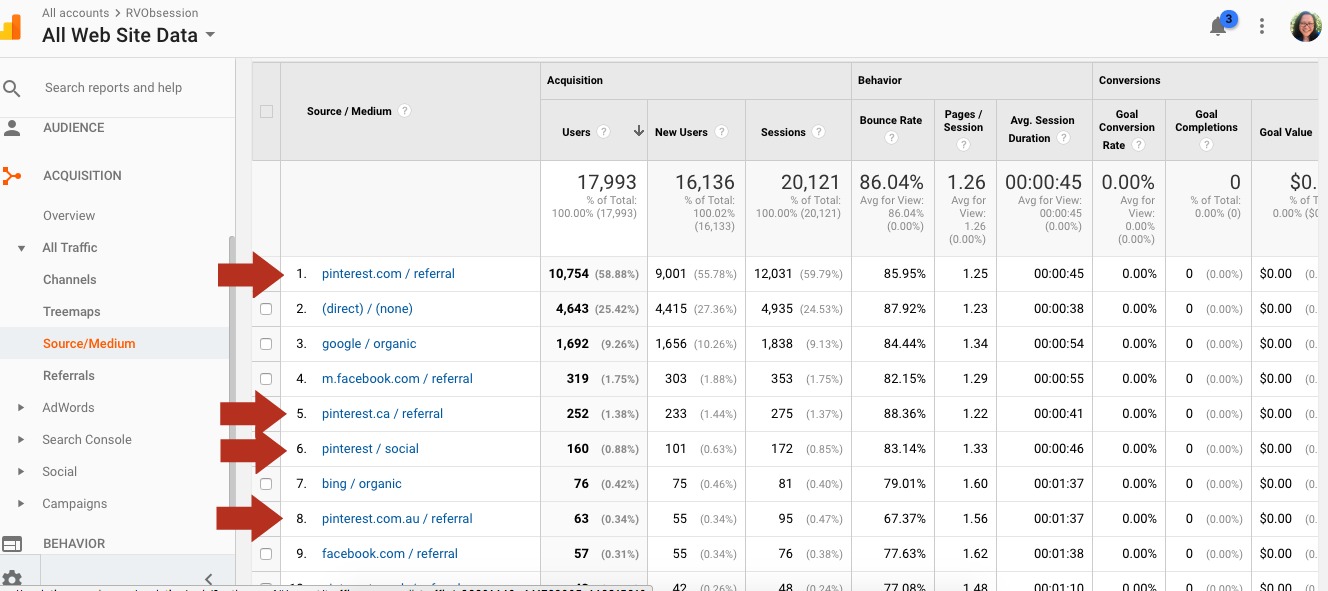Show help for Bounce Rate column
The width and height of the screenshot is (1328, 591).
coord(891,138)
